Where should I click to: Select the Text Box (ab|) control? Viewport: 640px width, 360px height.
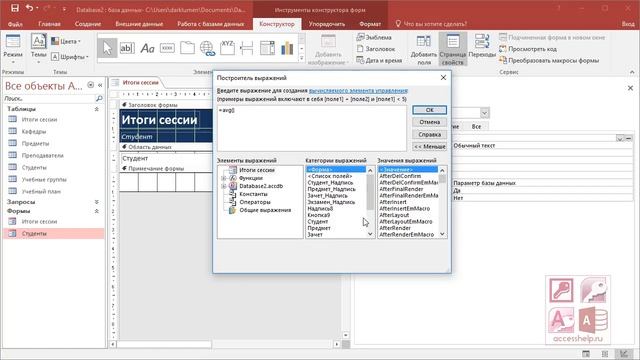(x=127, y=48)
